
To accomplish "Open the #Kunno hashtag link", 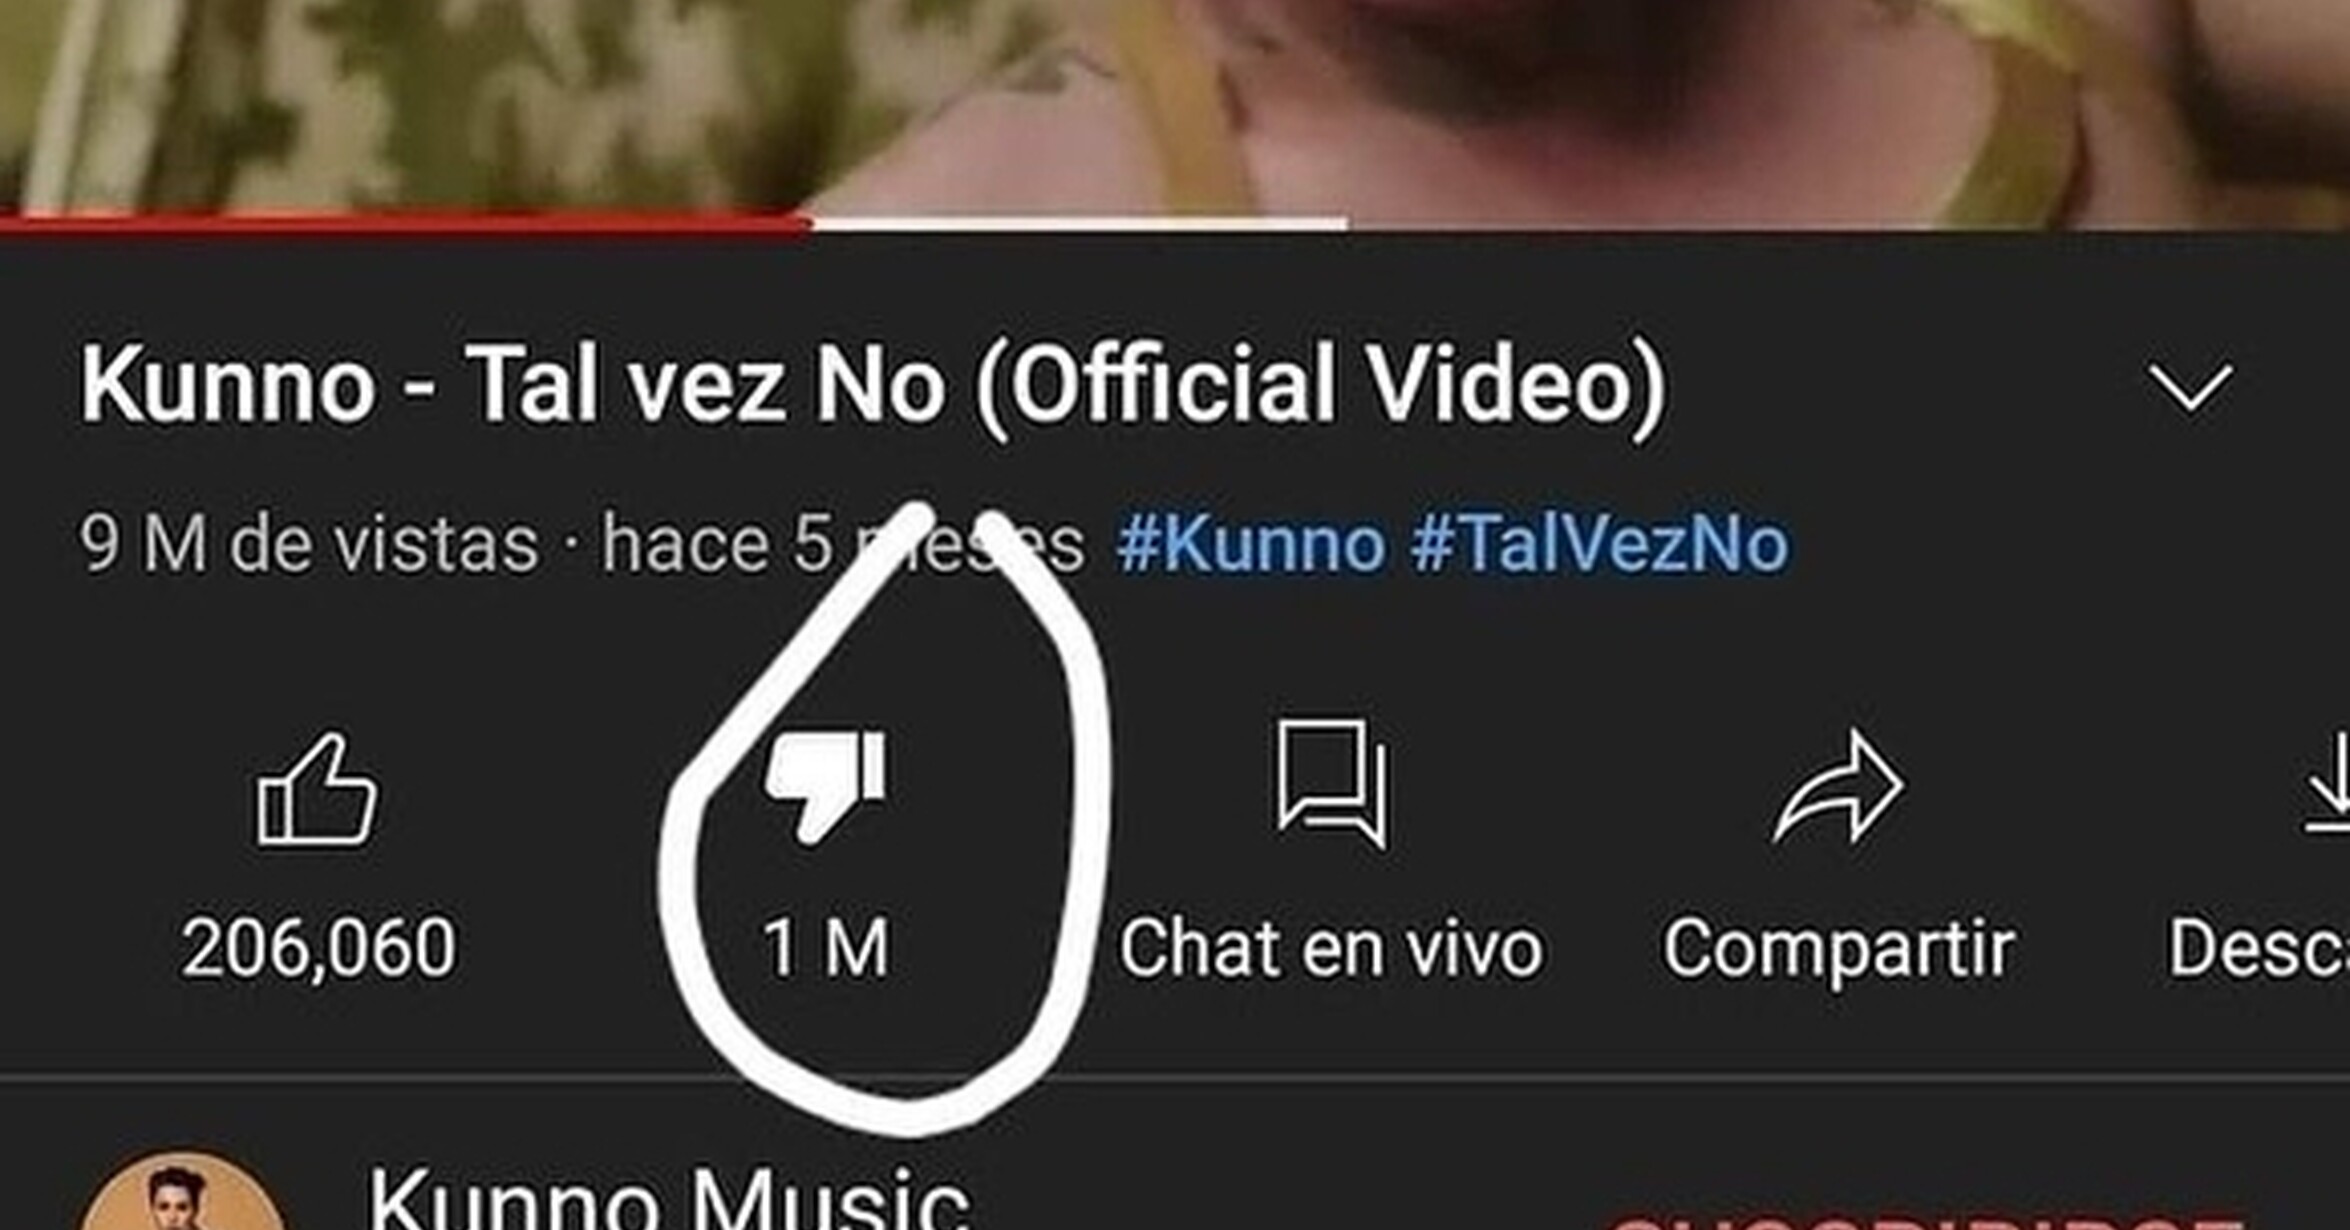I will point(1251,545).
